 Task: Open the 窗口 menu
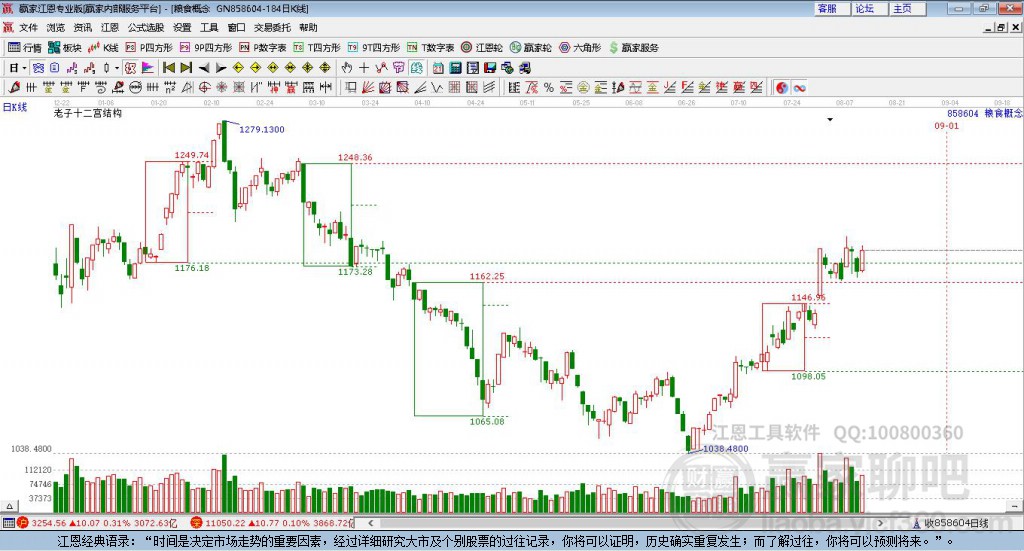click(x=236, y=27)
